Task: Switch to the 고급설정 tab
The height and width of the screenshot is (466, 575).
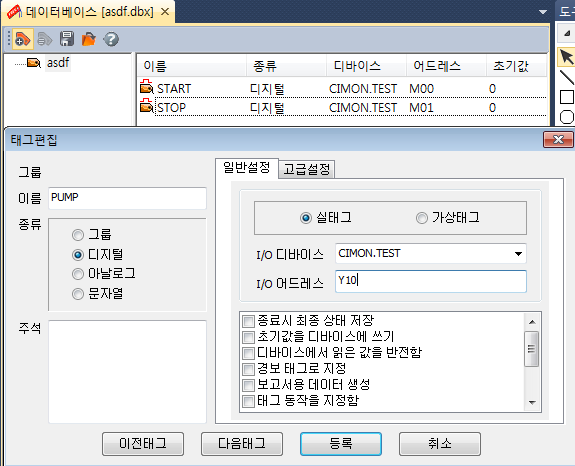Action: [x=307, y=169]
